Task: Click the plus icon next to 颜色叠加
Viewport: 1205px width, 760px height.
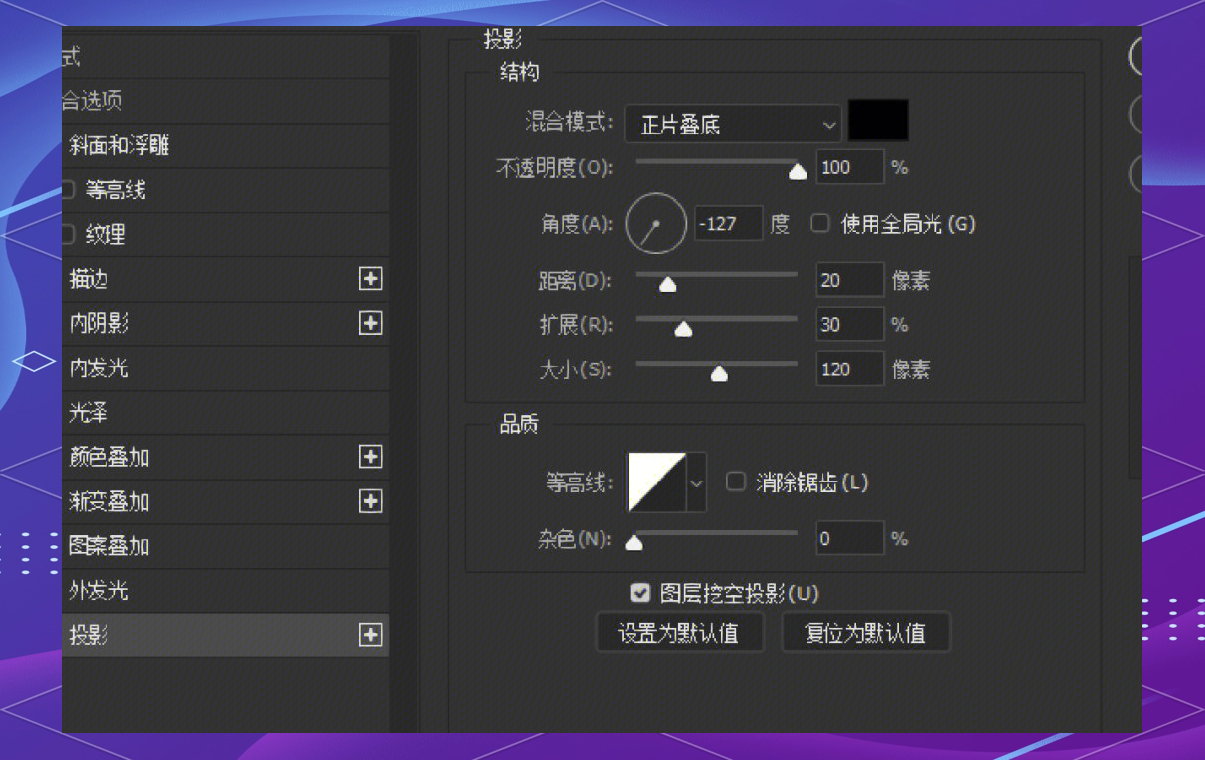Action: [371, 457]
